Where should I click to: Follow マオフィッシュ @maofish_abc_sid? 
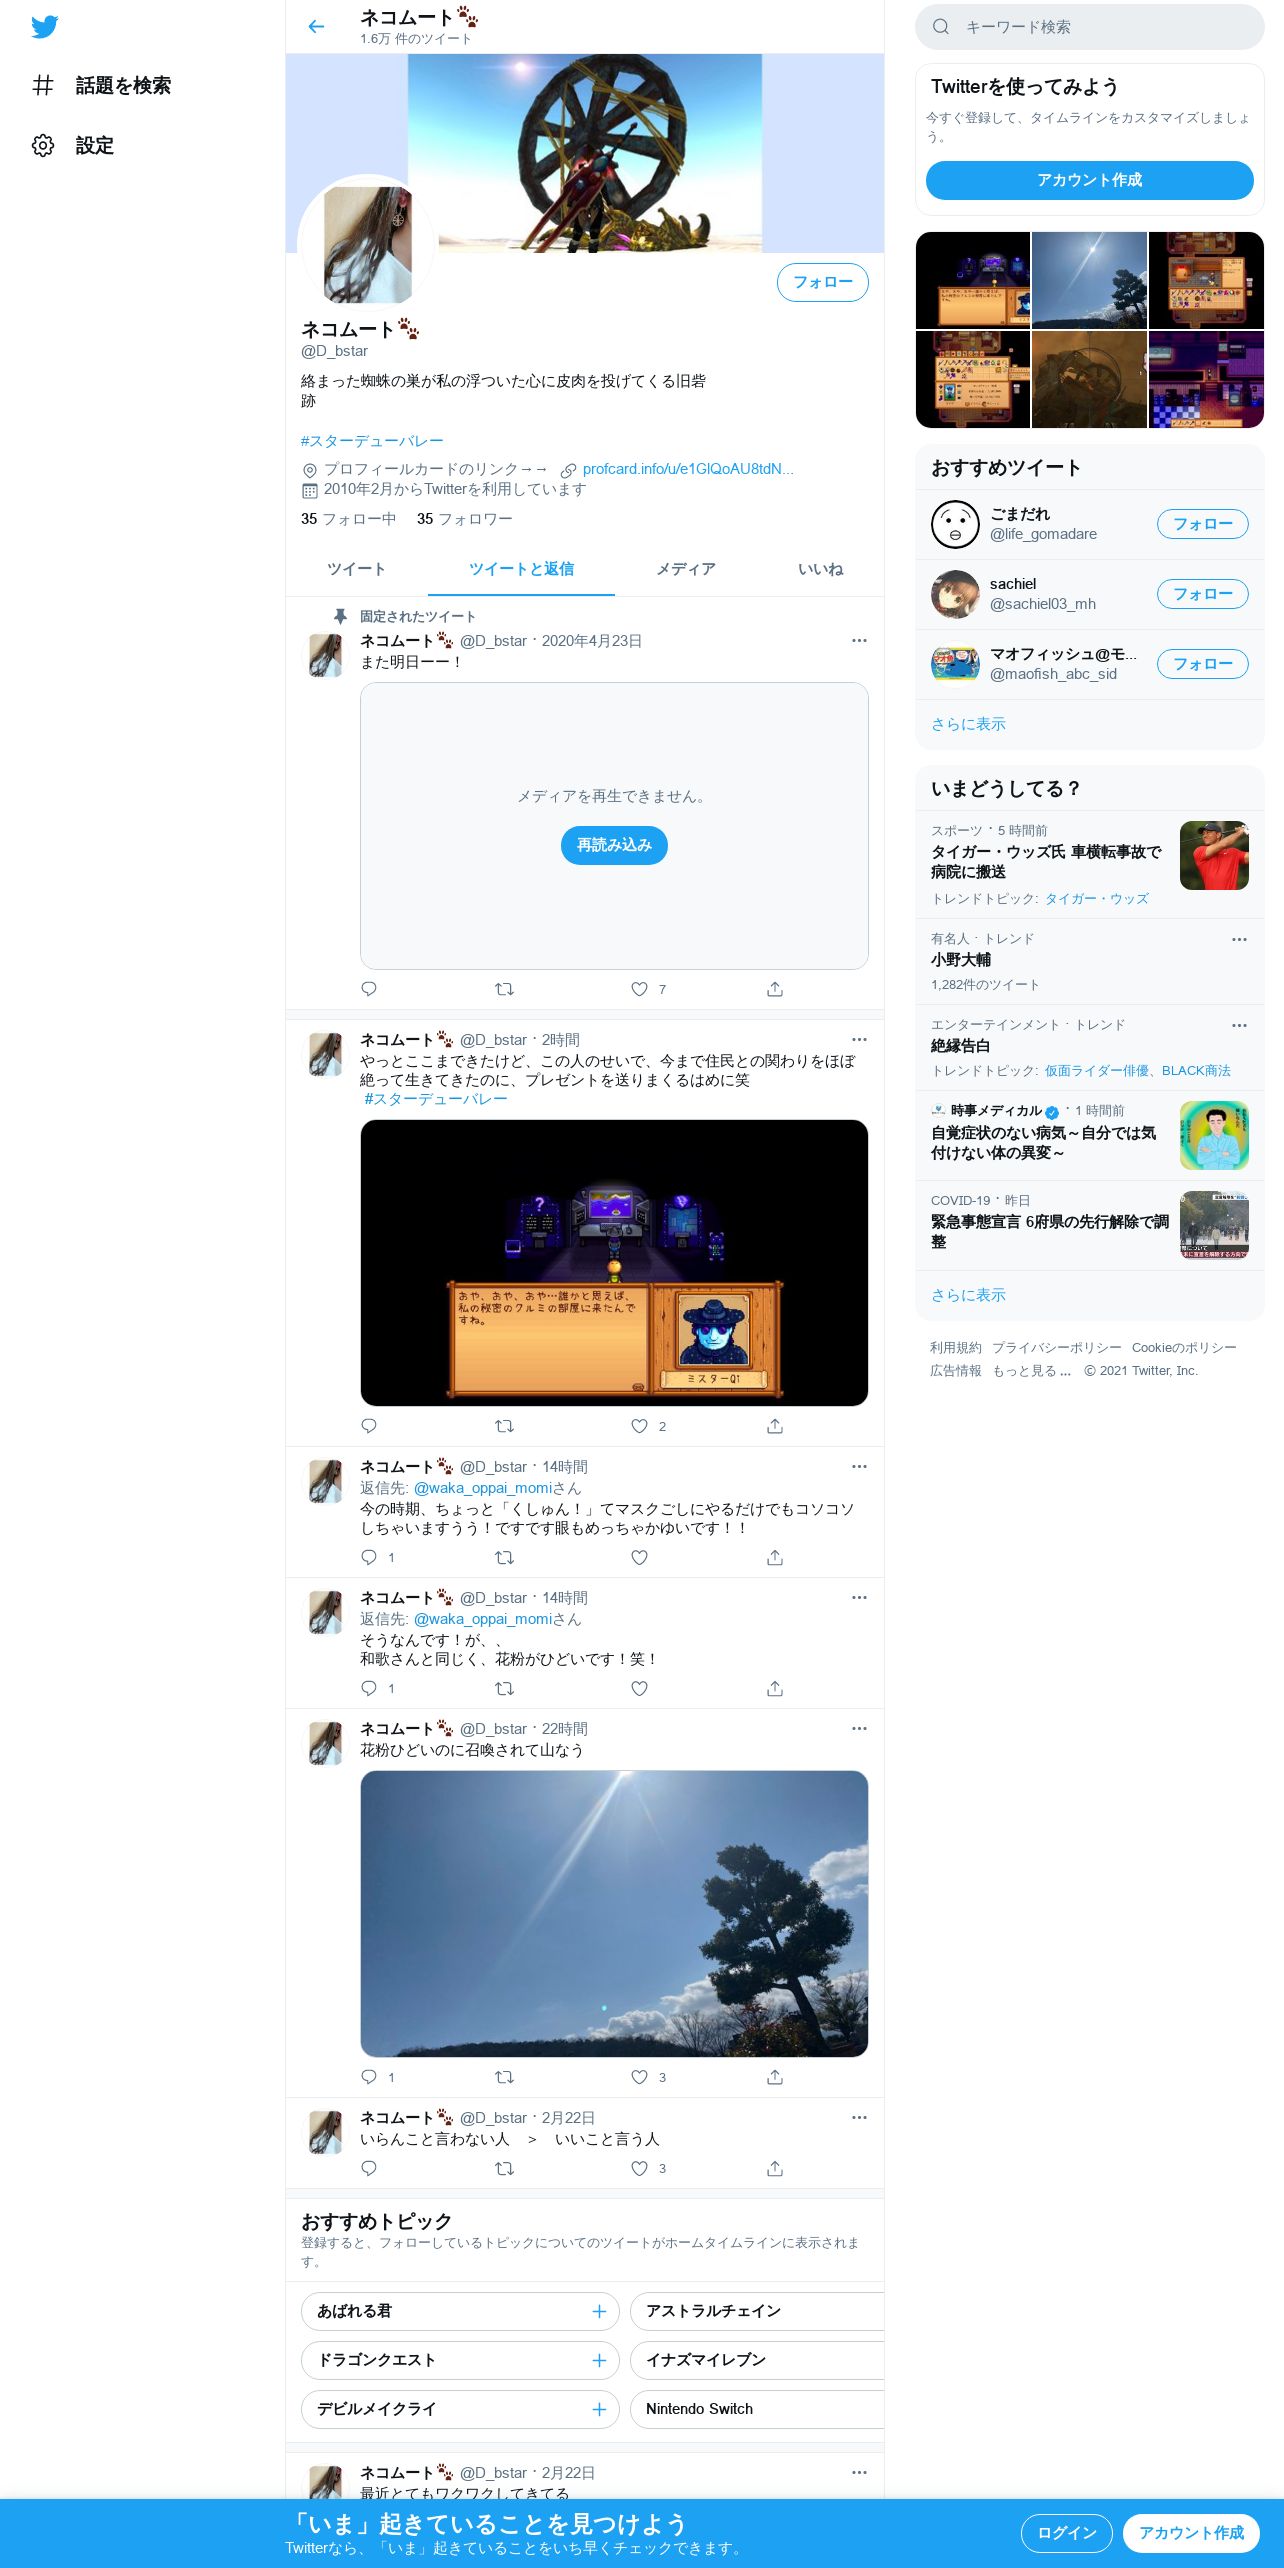1203,664
